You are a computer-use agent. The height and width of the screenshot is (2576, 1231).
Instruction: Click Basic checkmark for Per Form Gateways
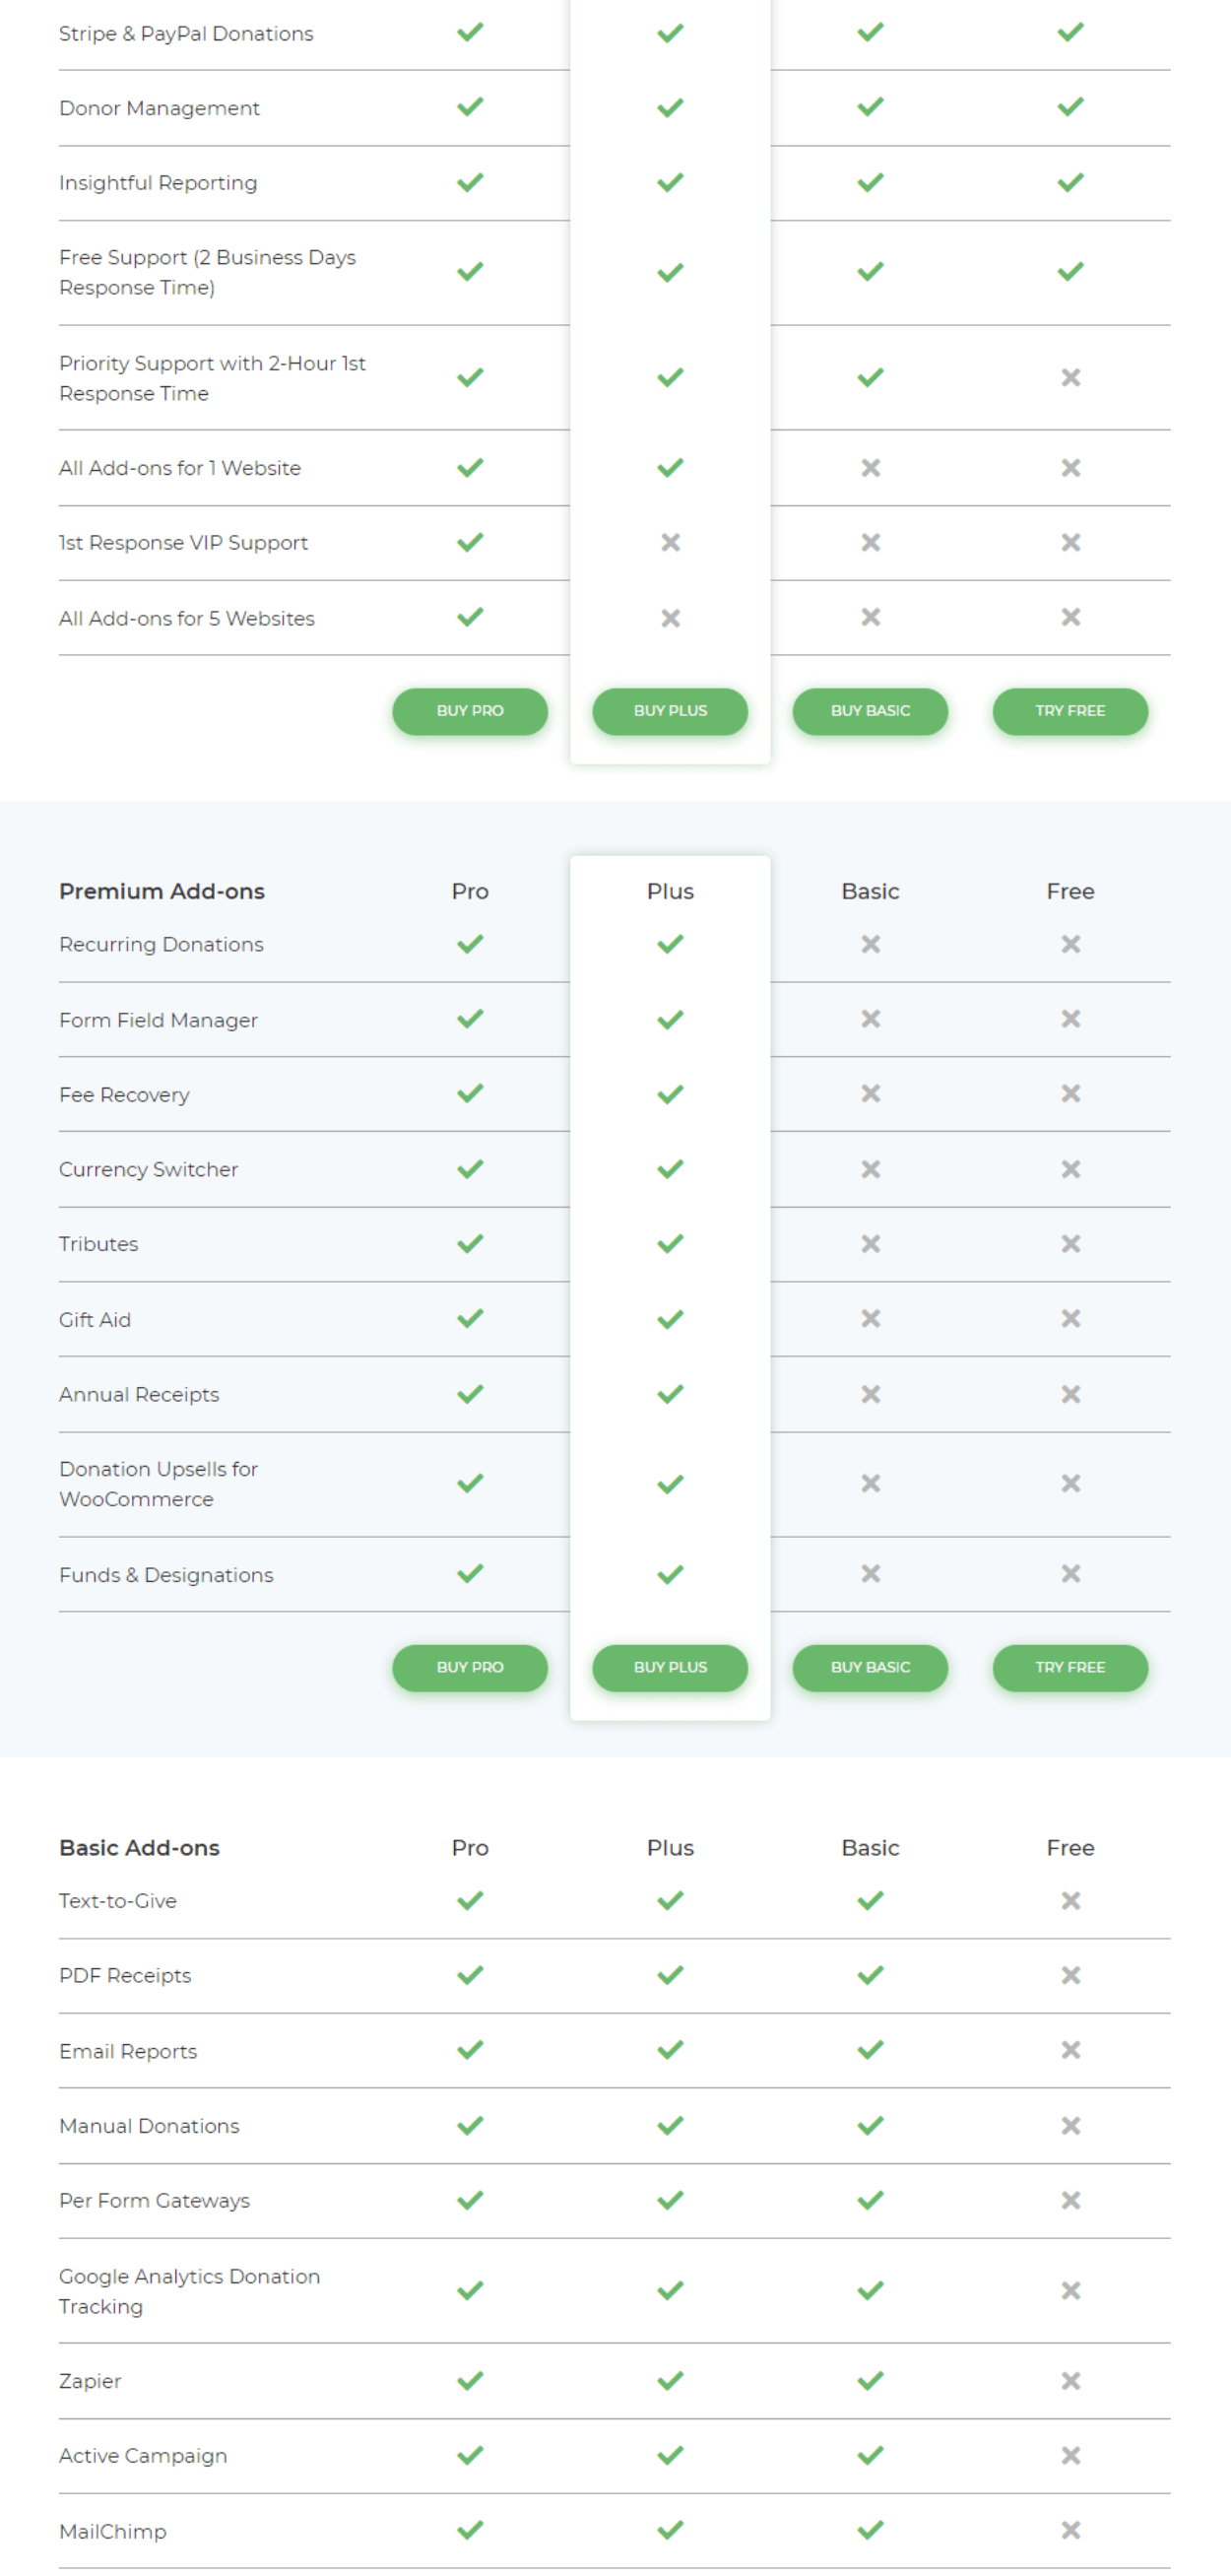870,2199
